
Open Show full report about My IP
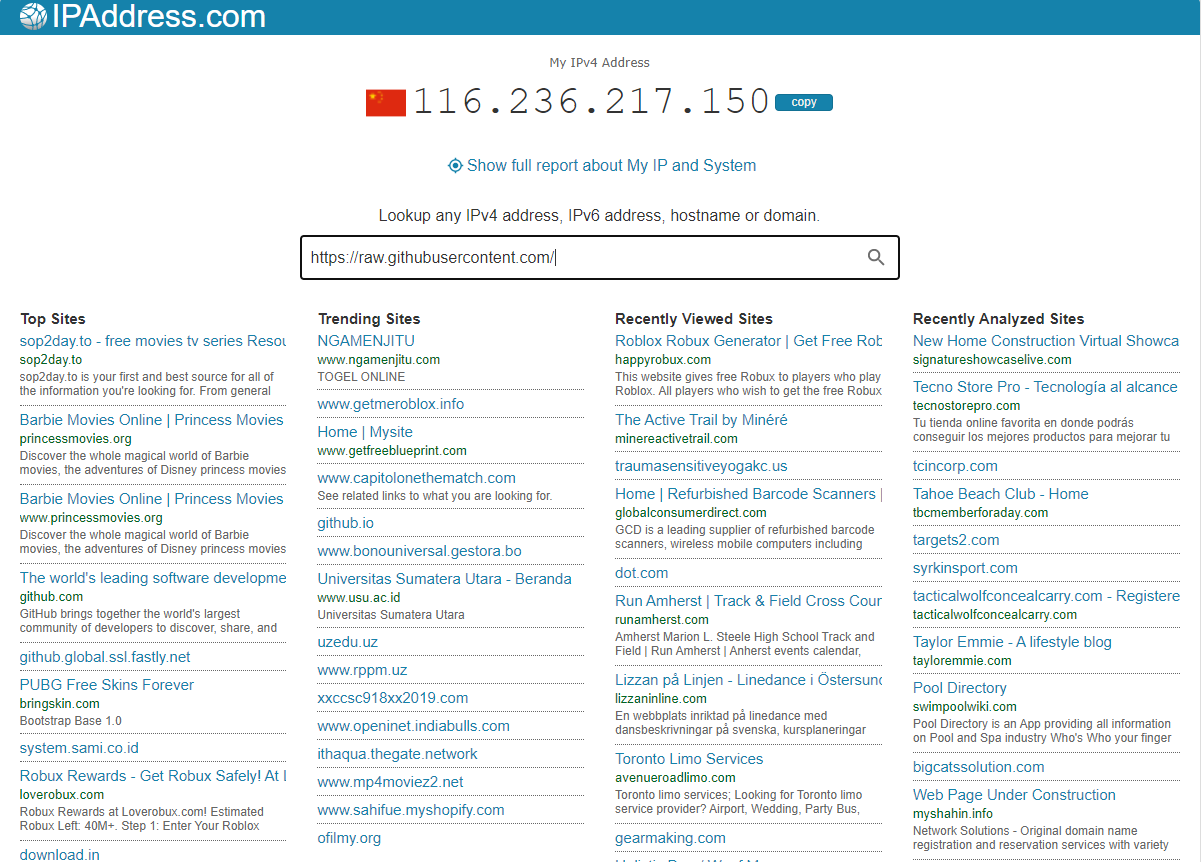click(611, 166)
